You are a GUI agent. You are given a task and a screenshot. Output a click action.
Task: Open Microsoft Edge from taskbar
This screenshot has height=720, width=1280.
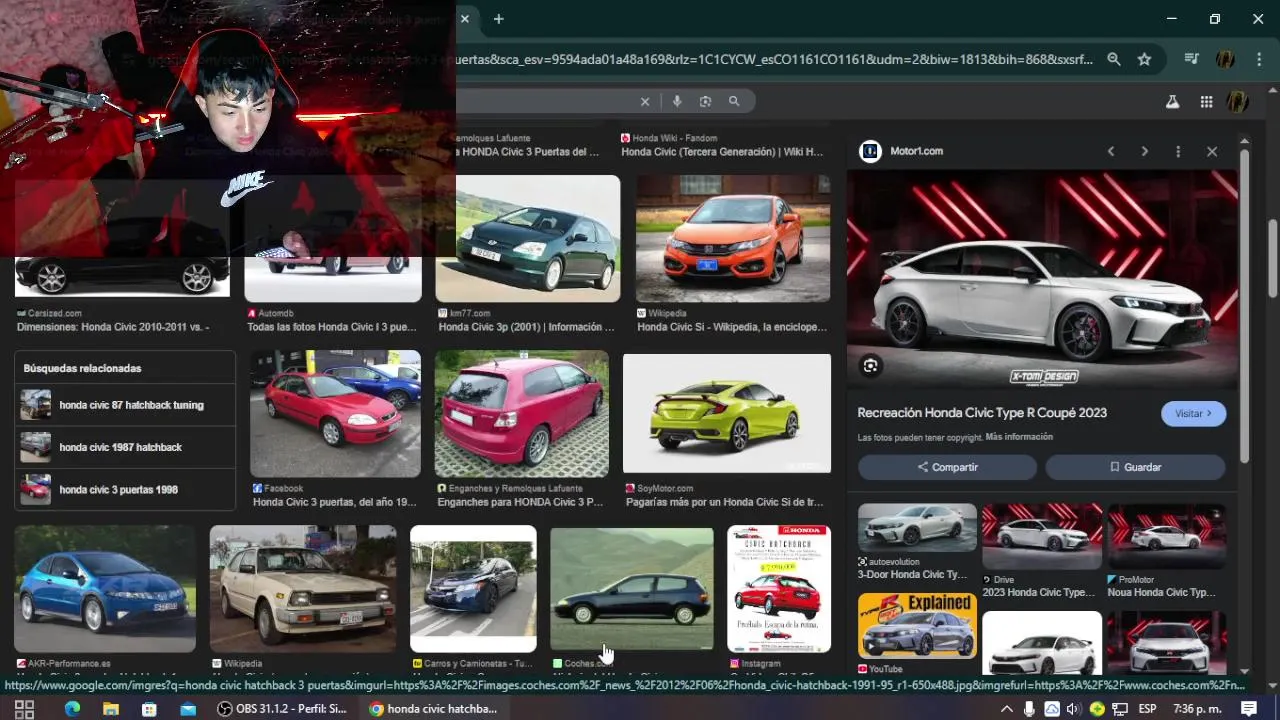click(72, 709)
